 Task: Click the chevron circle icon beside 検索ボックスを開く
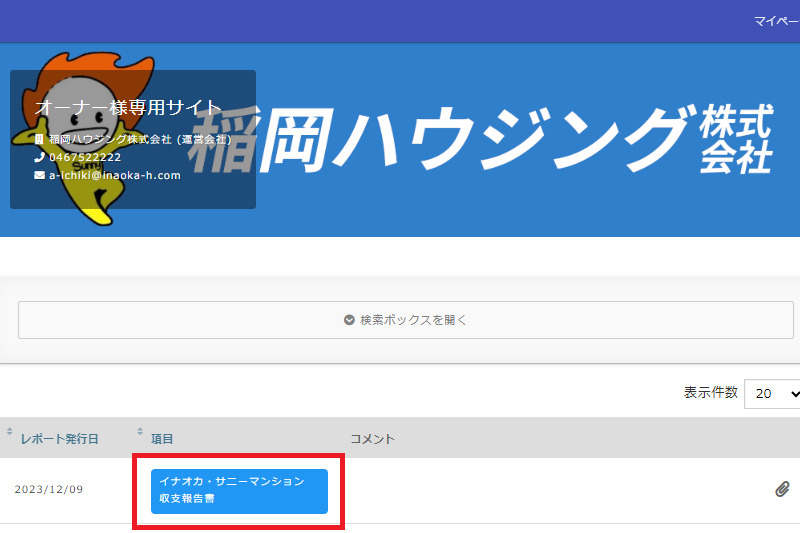coord(349,320)
